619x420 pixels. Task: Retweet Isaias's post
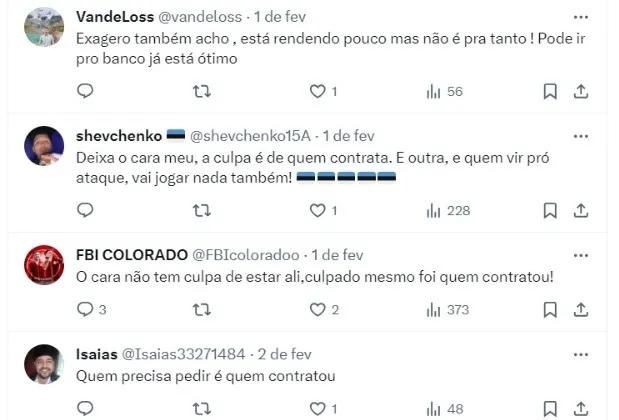202,409
